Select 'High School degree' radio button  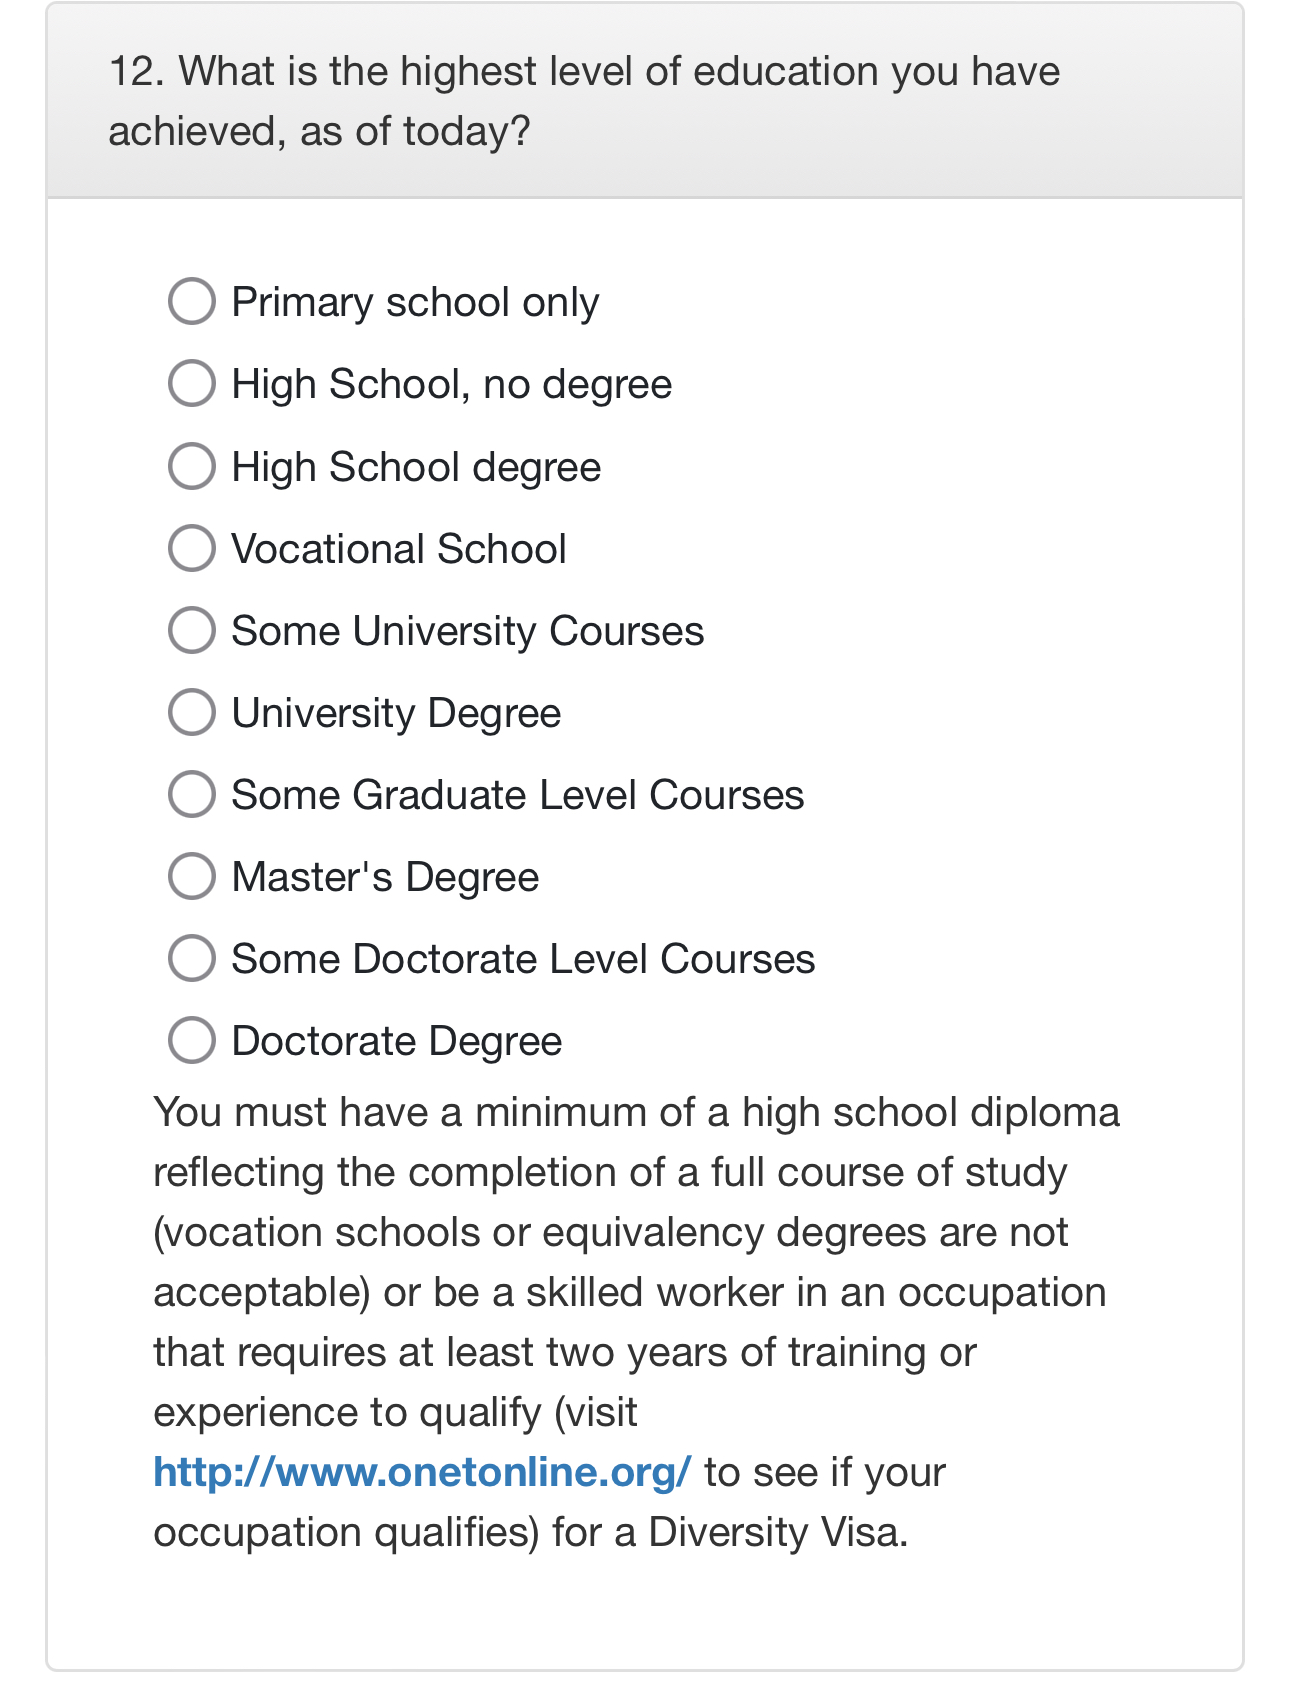point(192,466)
